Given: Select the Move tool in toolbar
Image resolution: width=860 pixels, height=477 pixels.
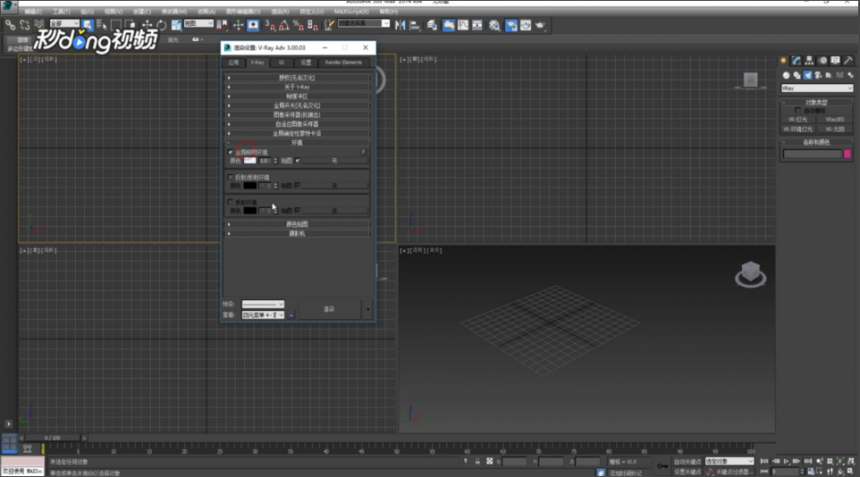Looking at the screenshot, I should [147, 25].
